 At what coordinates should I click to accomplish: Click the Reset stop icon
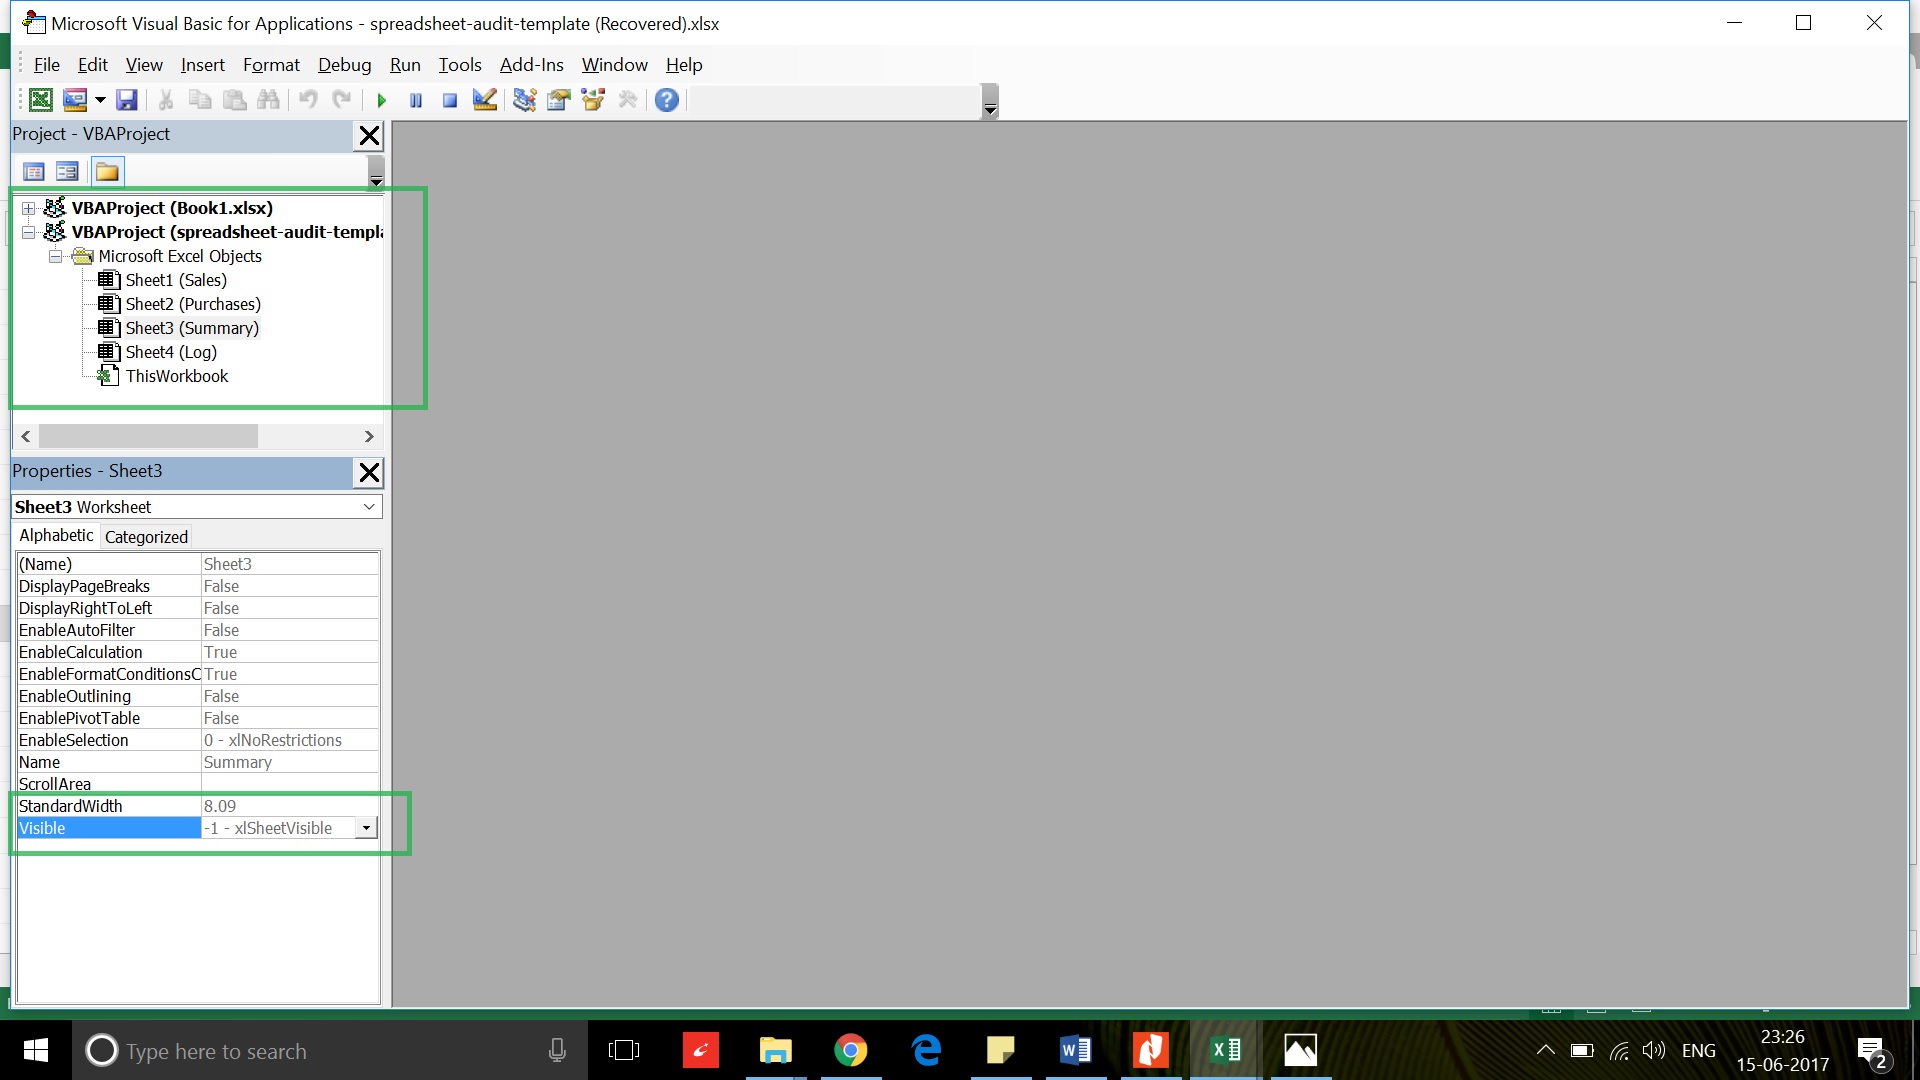pyautogui.click(x=450, y=100)
